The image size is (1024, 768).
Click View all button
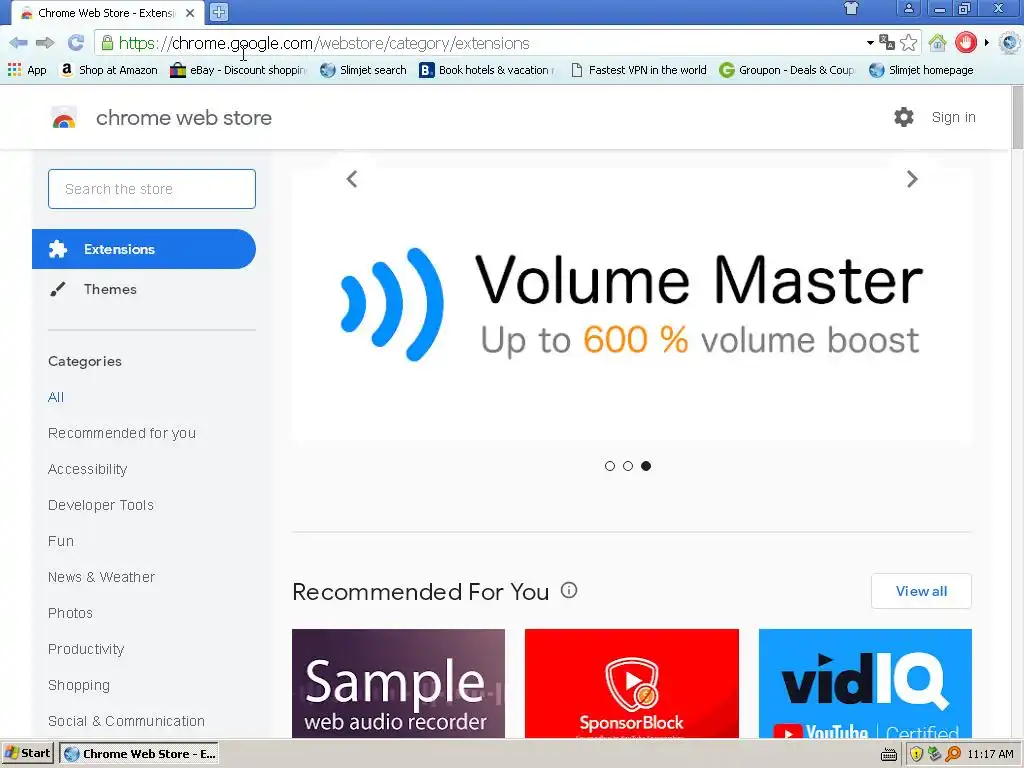click(x=921, y=591)
